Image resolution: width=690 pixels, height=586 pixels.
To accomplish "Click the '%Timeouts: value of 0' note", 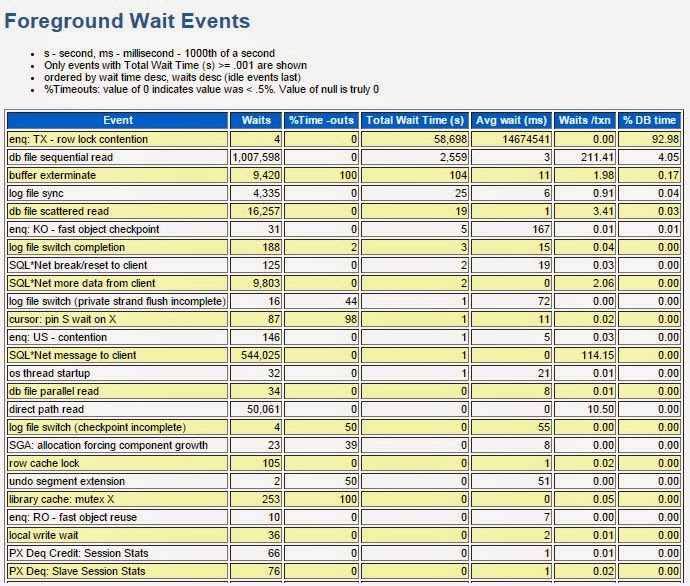I will point(211,90).
